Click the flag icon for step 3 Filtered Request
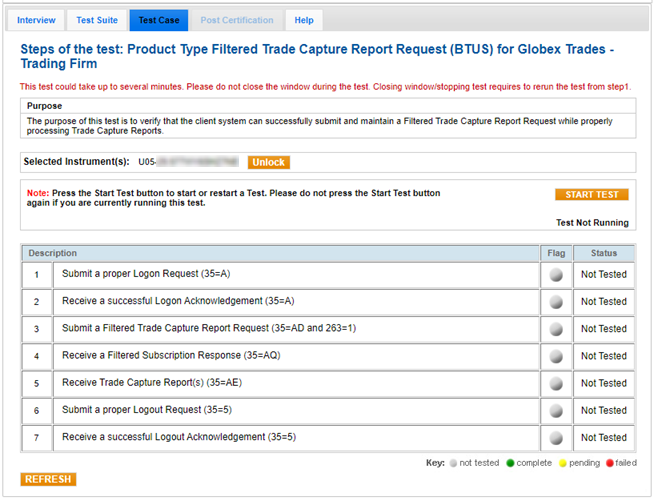The image size is (654, 501). pos(556,329)
